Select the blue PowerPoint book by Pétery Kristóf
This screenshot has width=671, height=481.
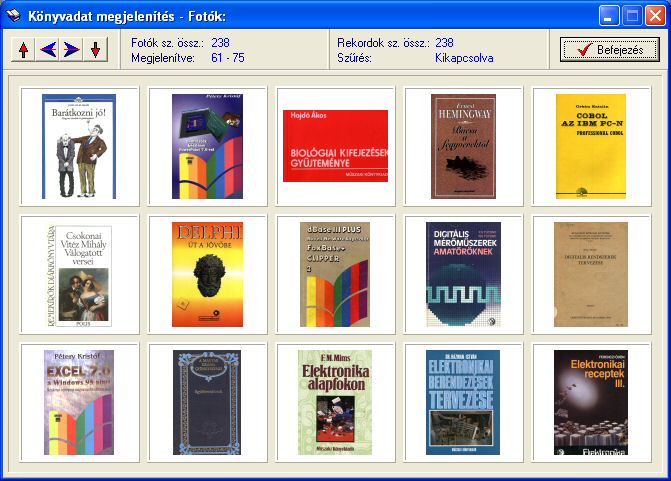208,146
